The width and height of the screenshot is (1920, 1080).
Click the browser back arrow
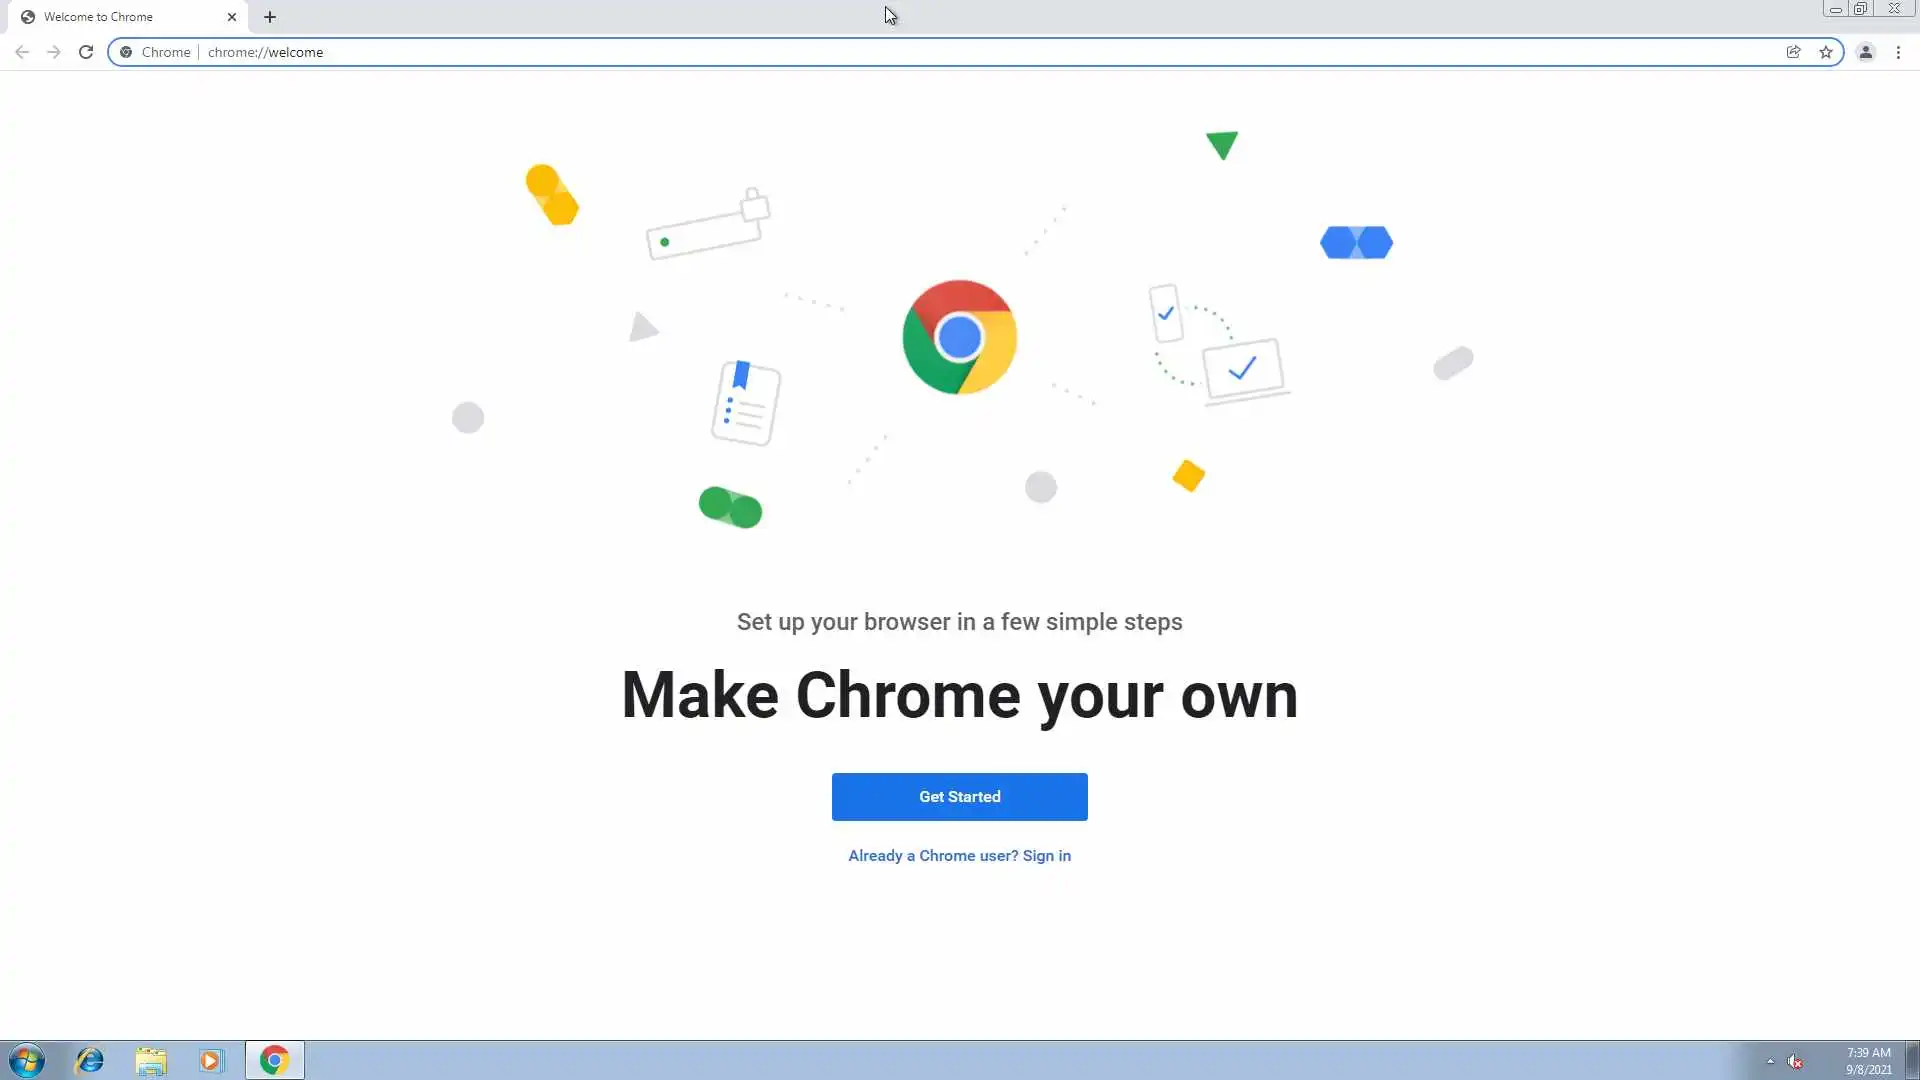point(22,52)
